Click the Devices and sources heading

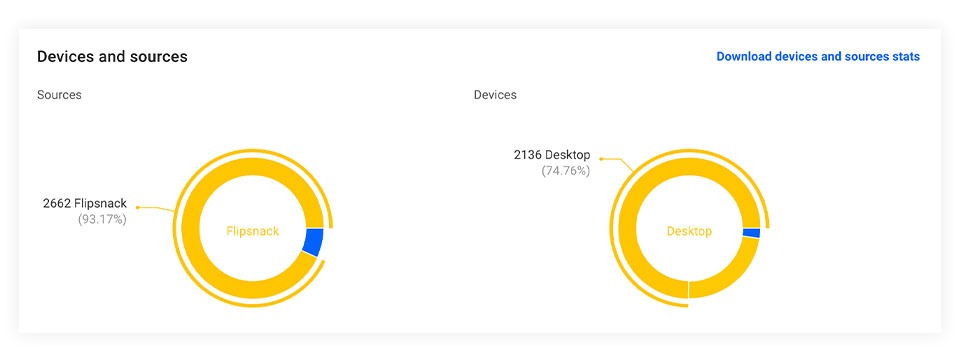[112, 56]
